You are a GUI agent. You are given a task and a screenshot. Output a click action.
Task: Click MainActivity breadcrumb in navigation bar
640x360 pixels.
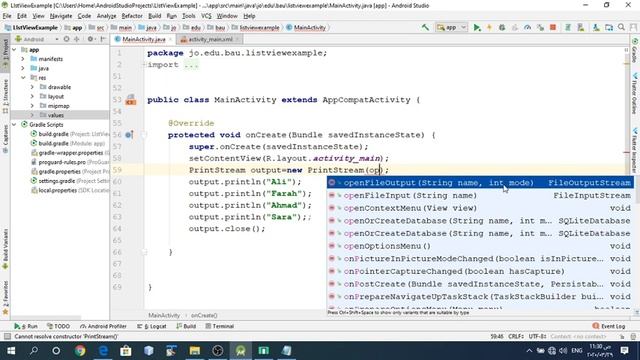[306, 28]
